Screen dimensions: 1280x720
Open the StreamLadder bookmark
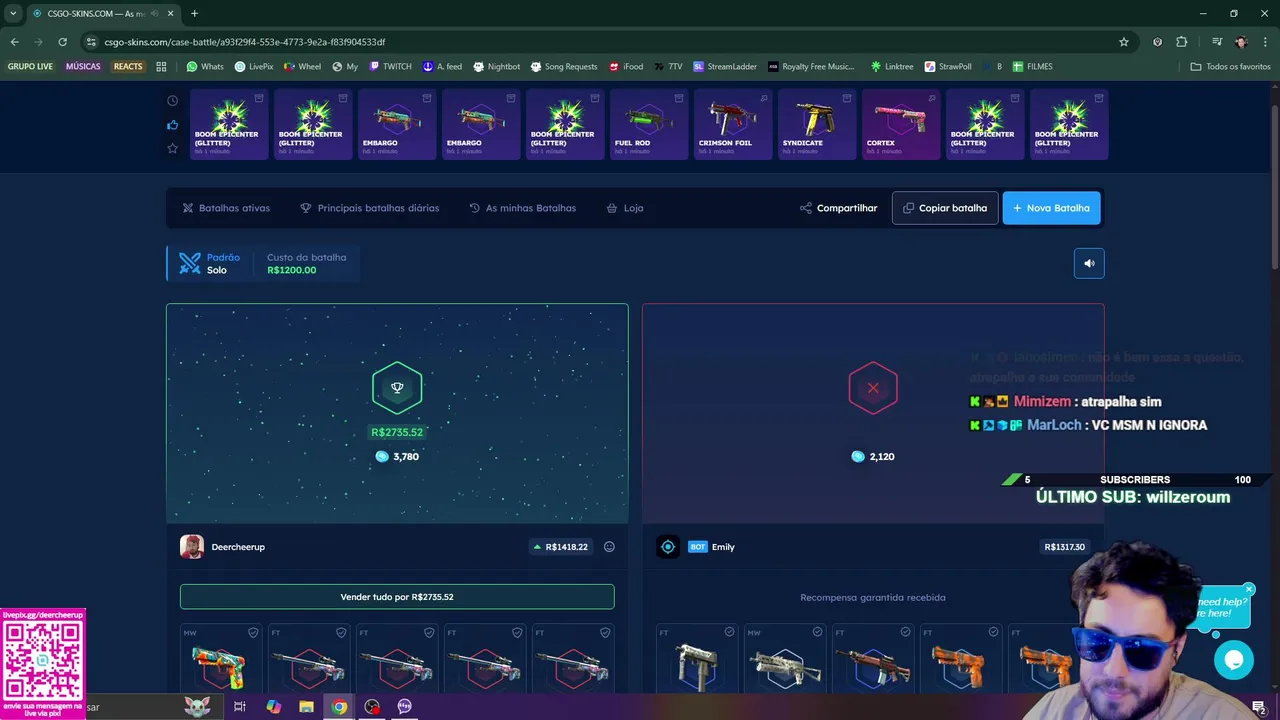click(725, 67)
